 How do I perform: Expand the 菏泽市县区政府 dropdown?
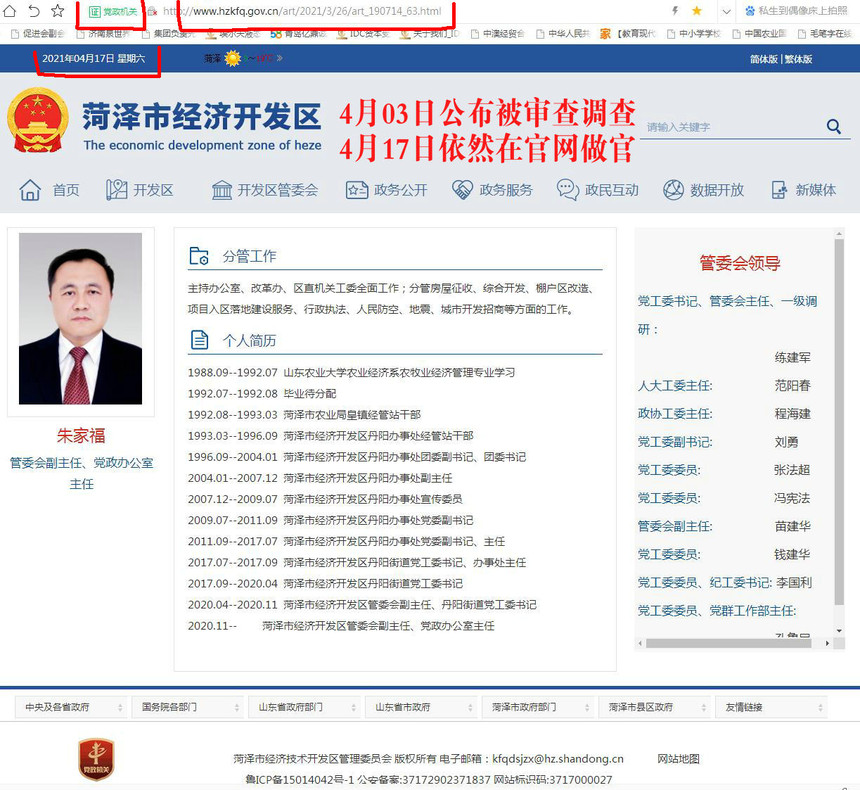[x=655, y=707]
